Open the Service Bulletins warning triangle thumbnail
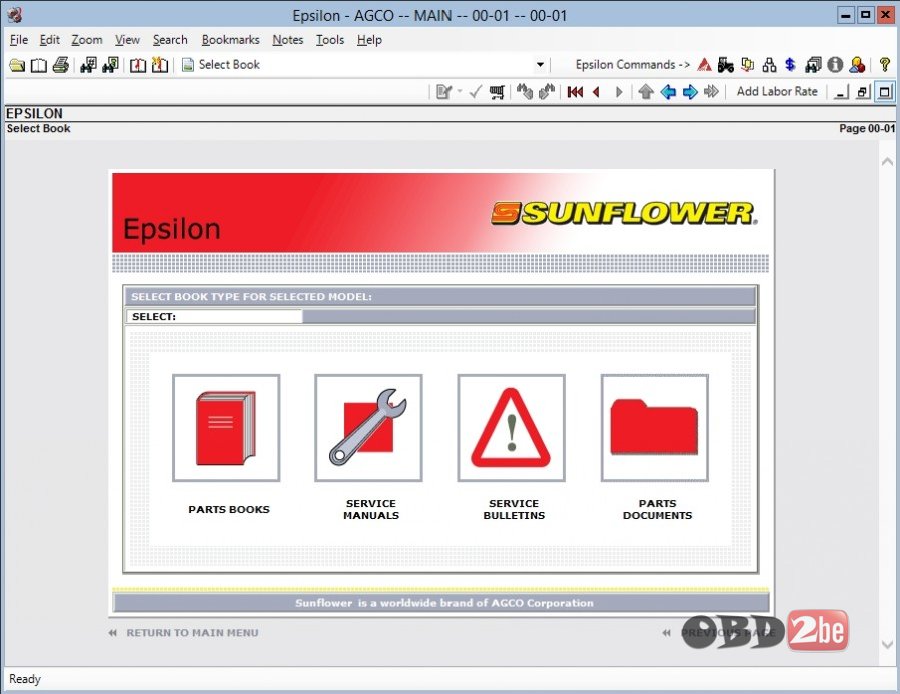The image size is (900, 694). pos(511,428)
